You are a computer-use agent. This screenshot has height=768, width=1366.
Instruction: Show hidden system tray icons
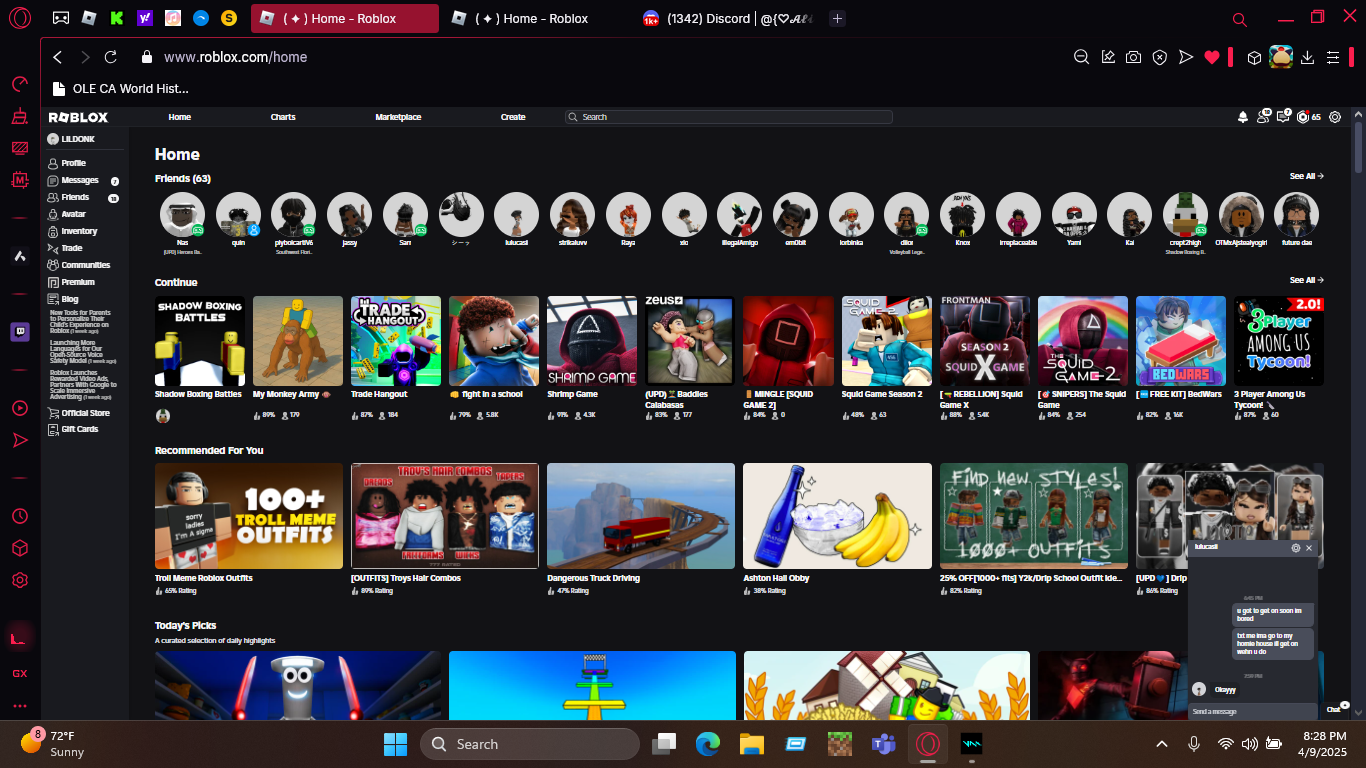(x=1162, y=744)
